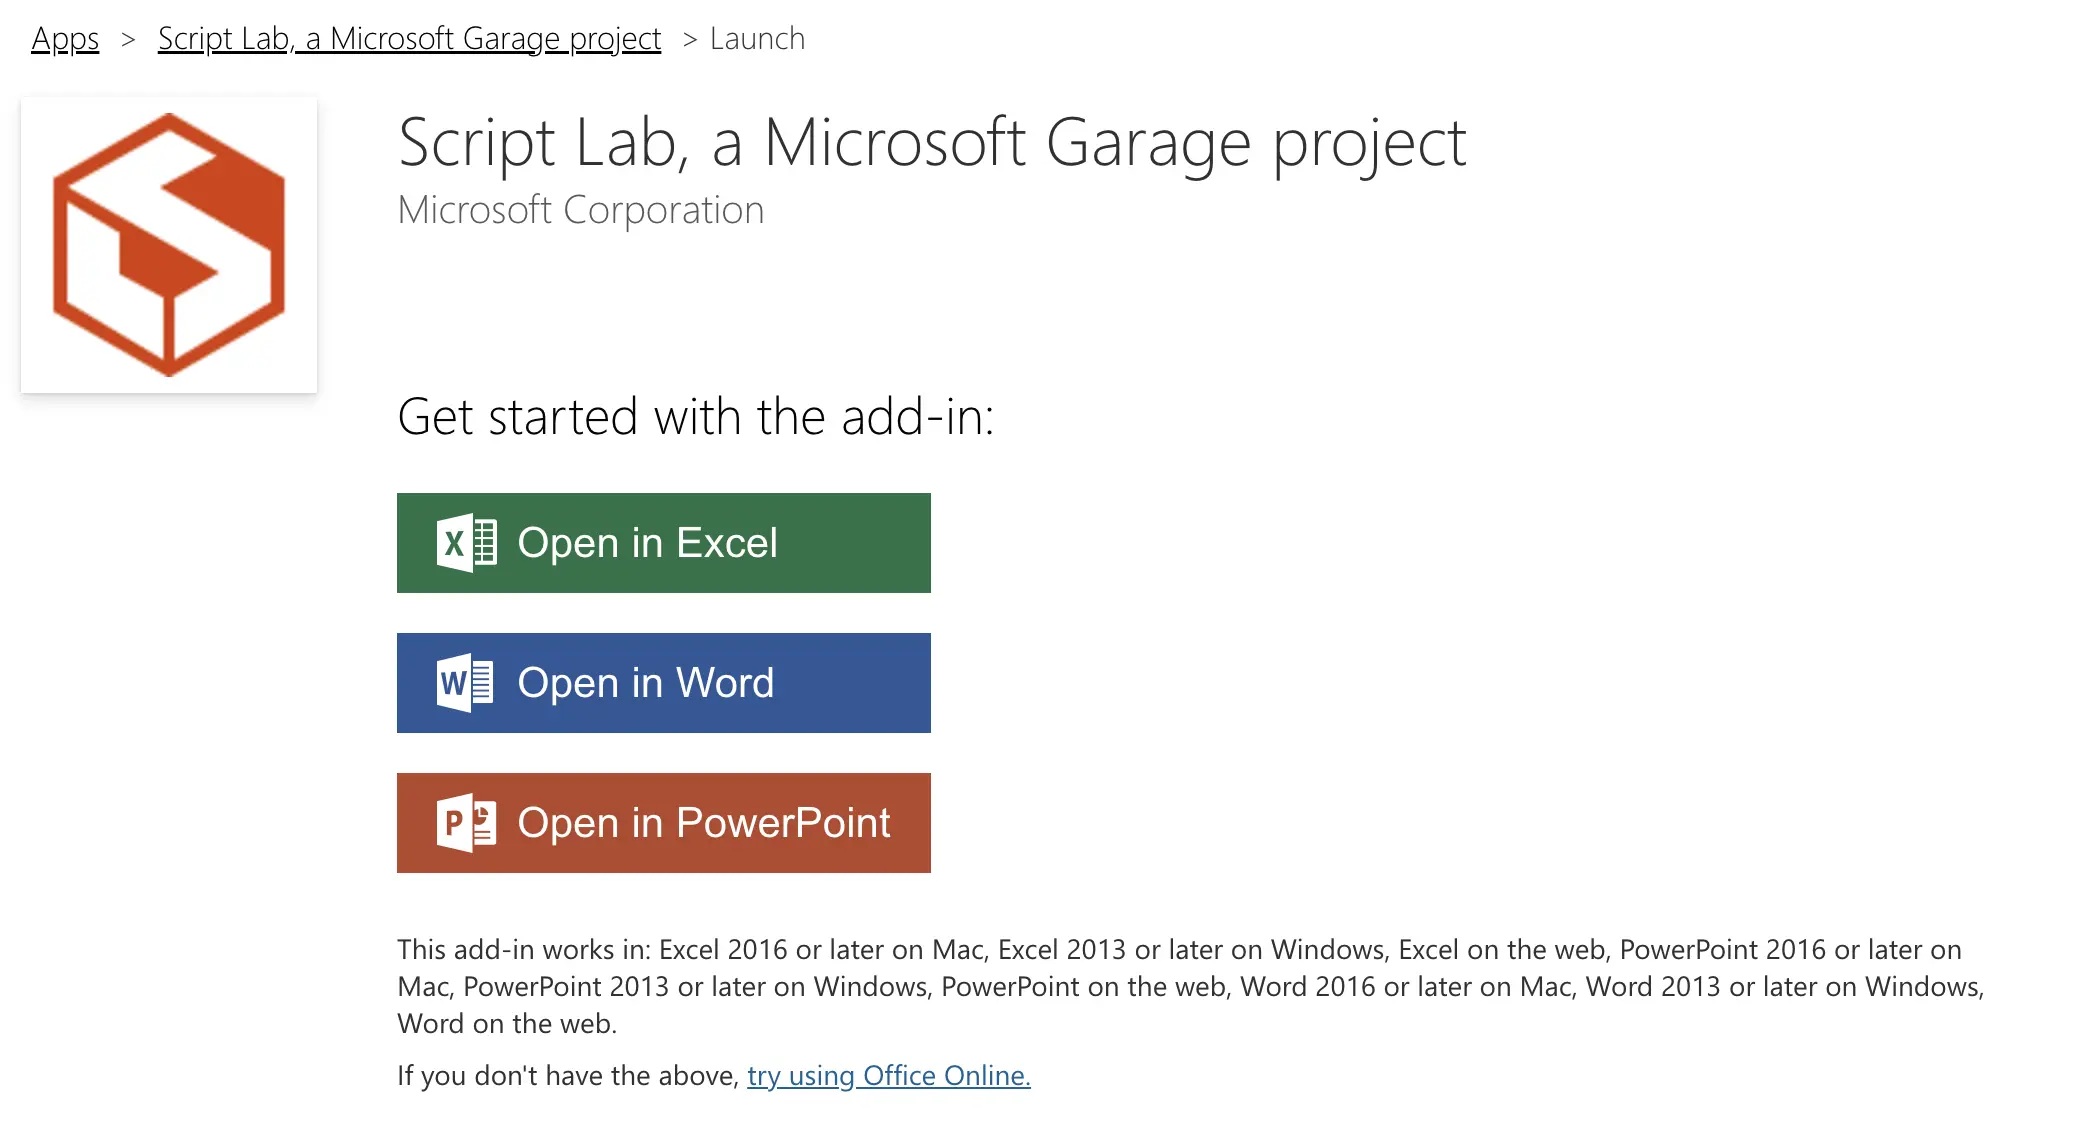Click the Get started with the add-in heading
Image resolution: width=2088 pixels, height=1122 pixels.
pyautogui.click(x=695, y=417)
